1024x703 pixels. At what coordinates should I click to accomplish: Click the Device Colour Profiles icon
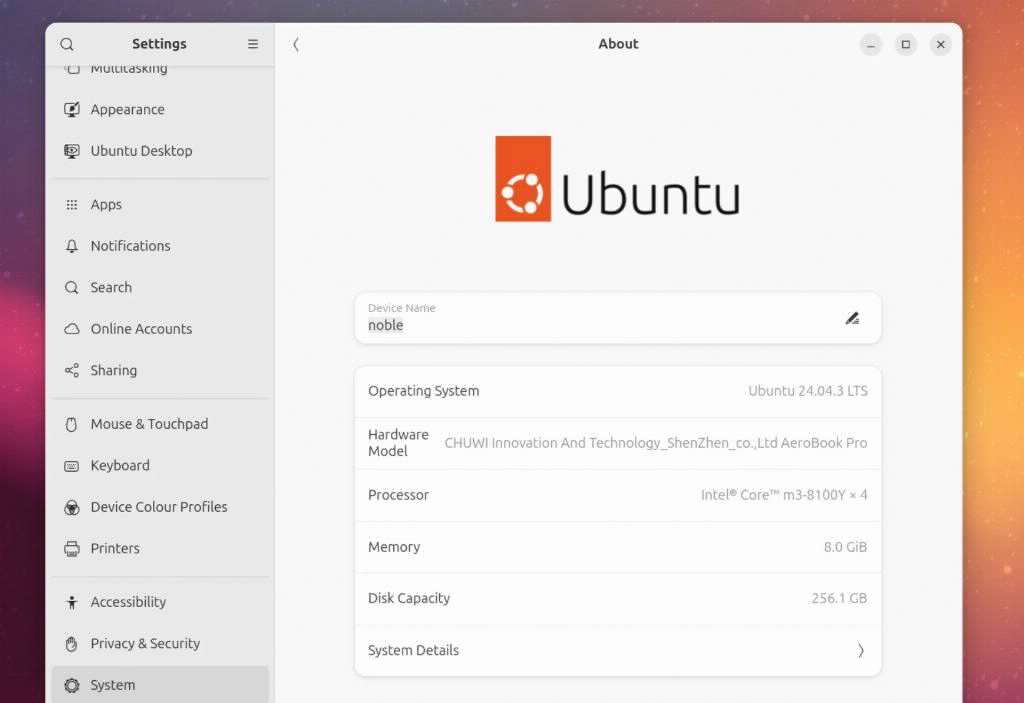[x=72, y=507]
